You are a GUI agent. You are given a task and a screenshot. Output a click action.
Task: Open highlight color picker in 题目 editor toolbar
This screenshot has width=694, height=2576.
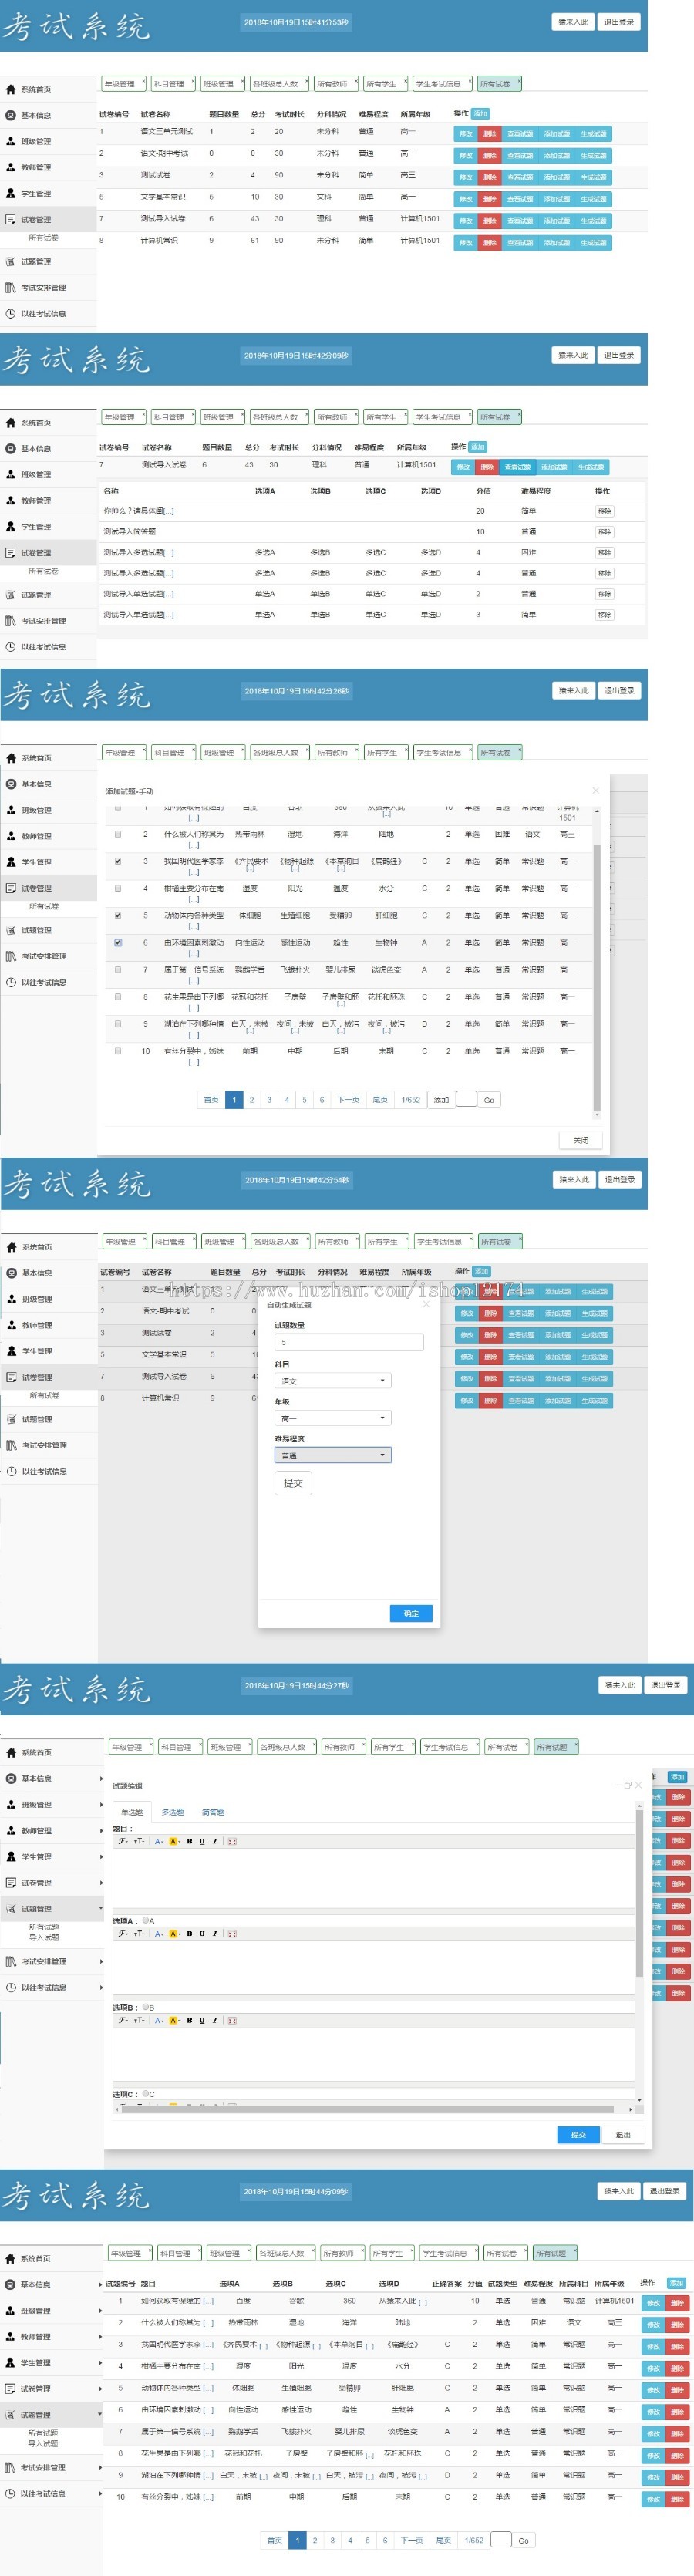pos(174,1841)
